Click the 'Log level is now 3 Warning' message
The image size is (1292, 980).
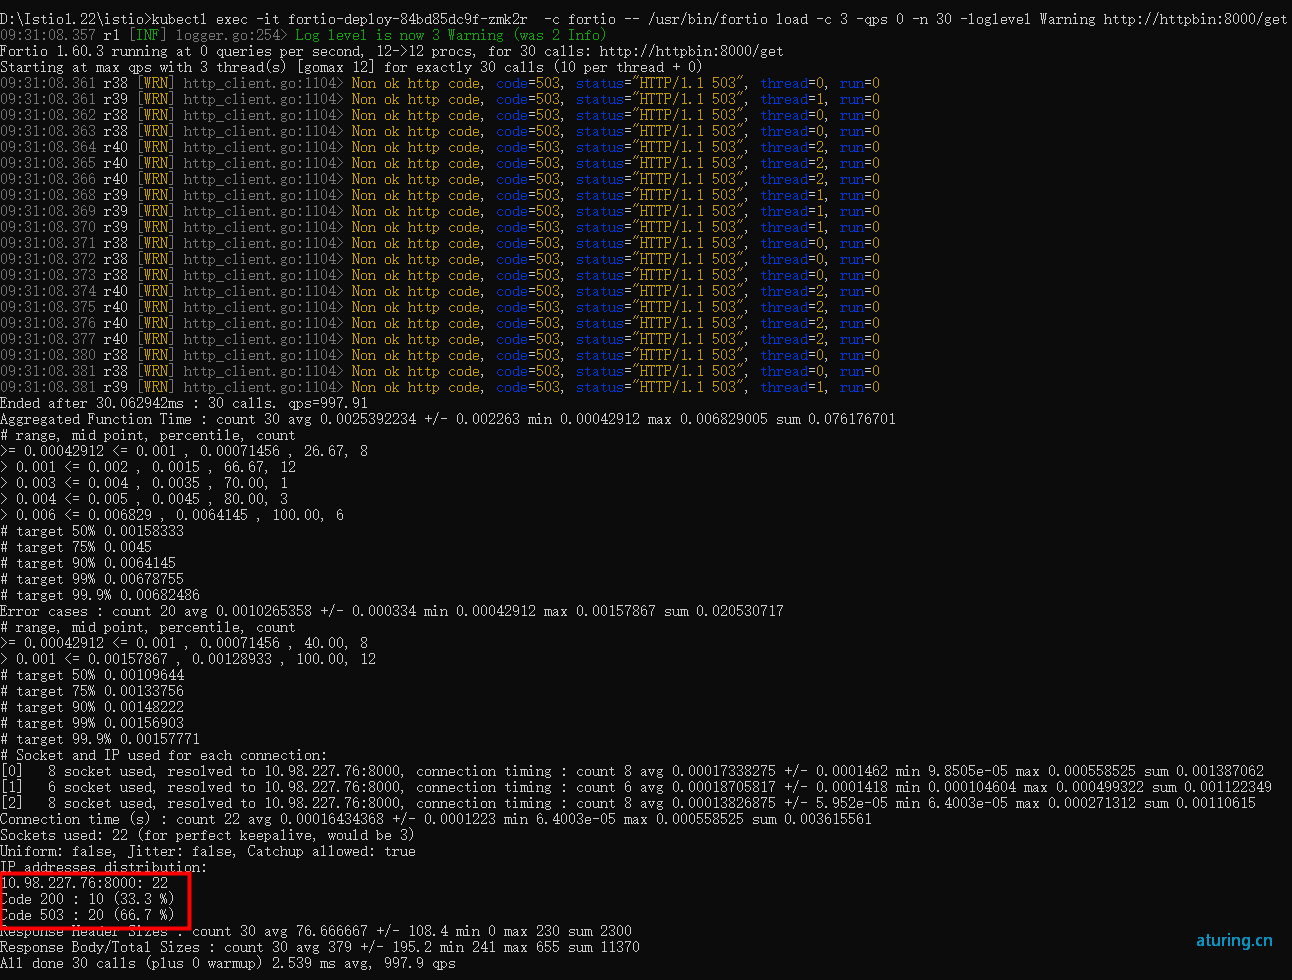(450, 35)
